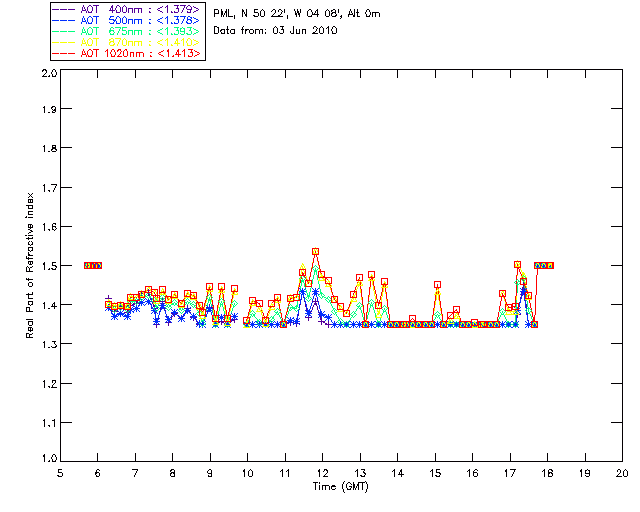The image size is (640, 512).
Task: Click the AOT 1020nm legend entry
Action: click(x=127, y=53)
